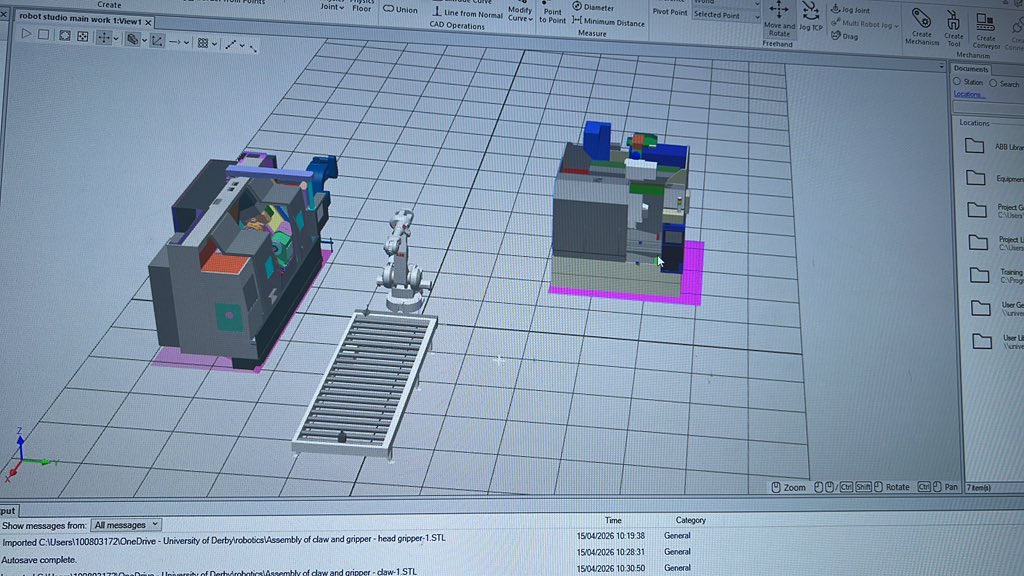Open the Modify Curve dropdown
Viewport: 1024px width, 576px height.
point(520,14)
